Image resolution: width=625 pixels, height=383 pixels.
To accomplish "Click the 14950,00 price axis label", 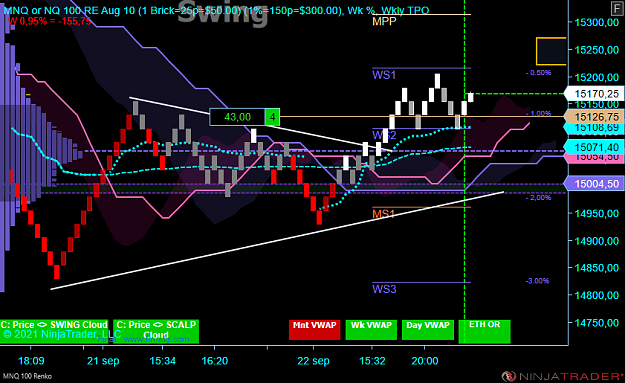I will click(x=597, y=214).
